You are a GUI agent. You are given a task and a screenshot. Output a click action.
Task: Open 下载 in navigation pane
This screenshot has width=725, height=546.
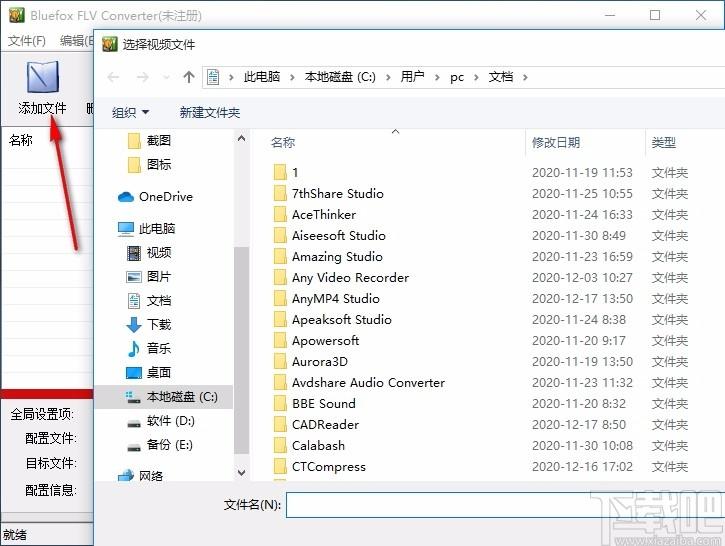149,325
